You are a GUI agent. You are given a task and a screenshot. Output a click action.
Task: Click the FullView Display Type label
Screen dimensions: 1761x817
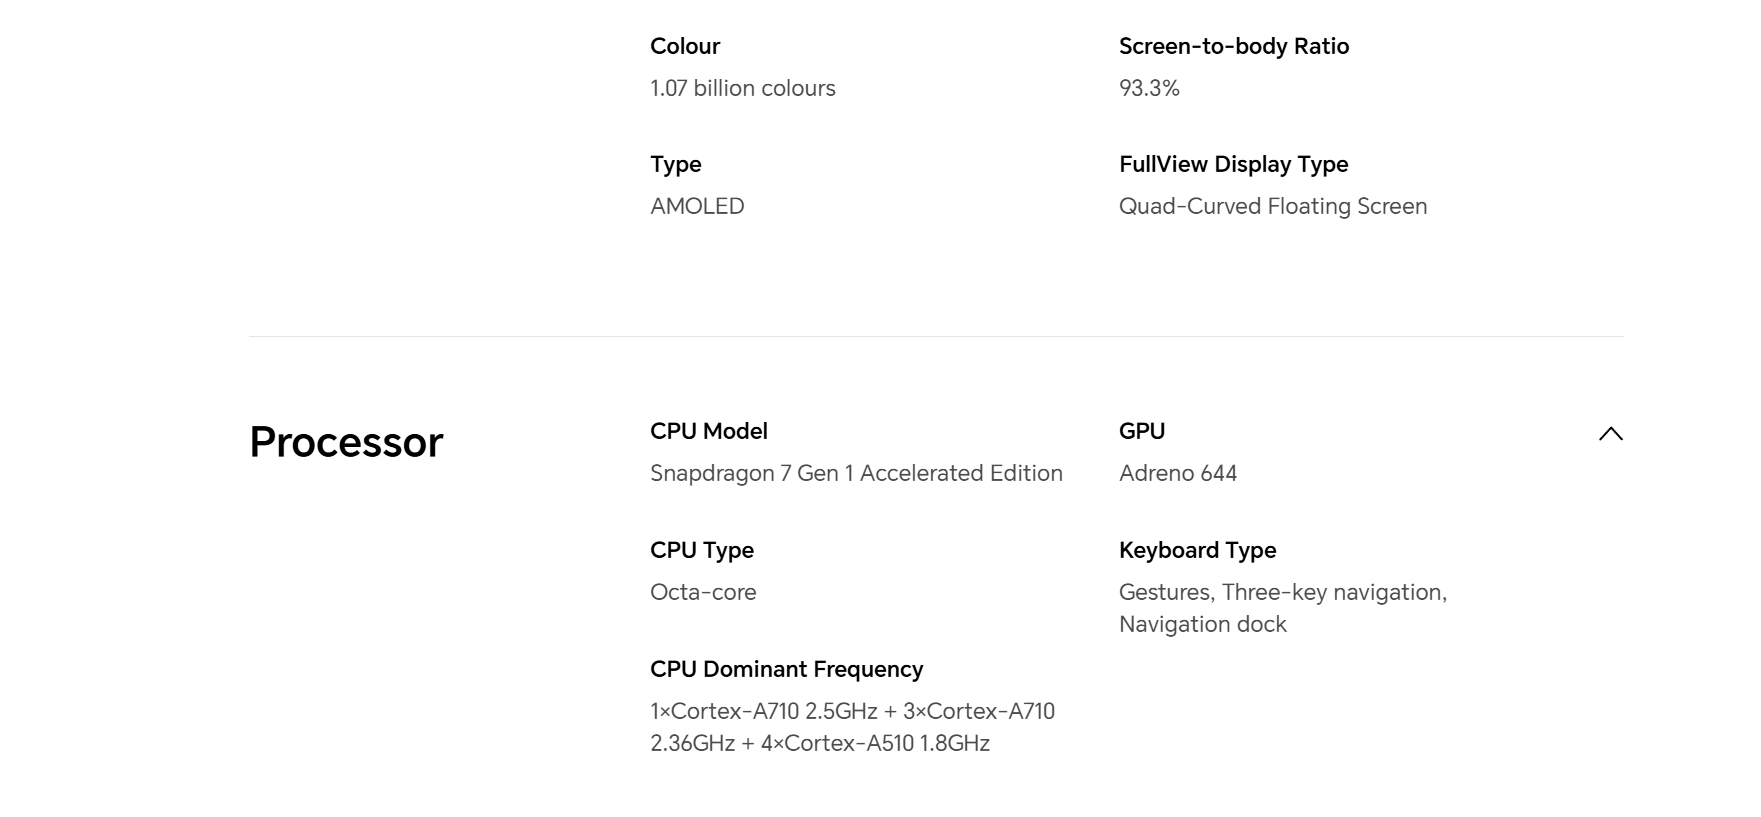tap(1232, 164)
